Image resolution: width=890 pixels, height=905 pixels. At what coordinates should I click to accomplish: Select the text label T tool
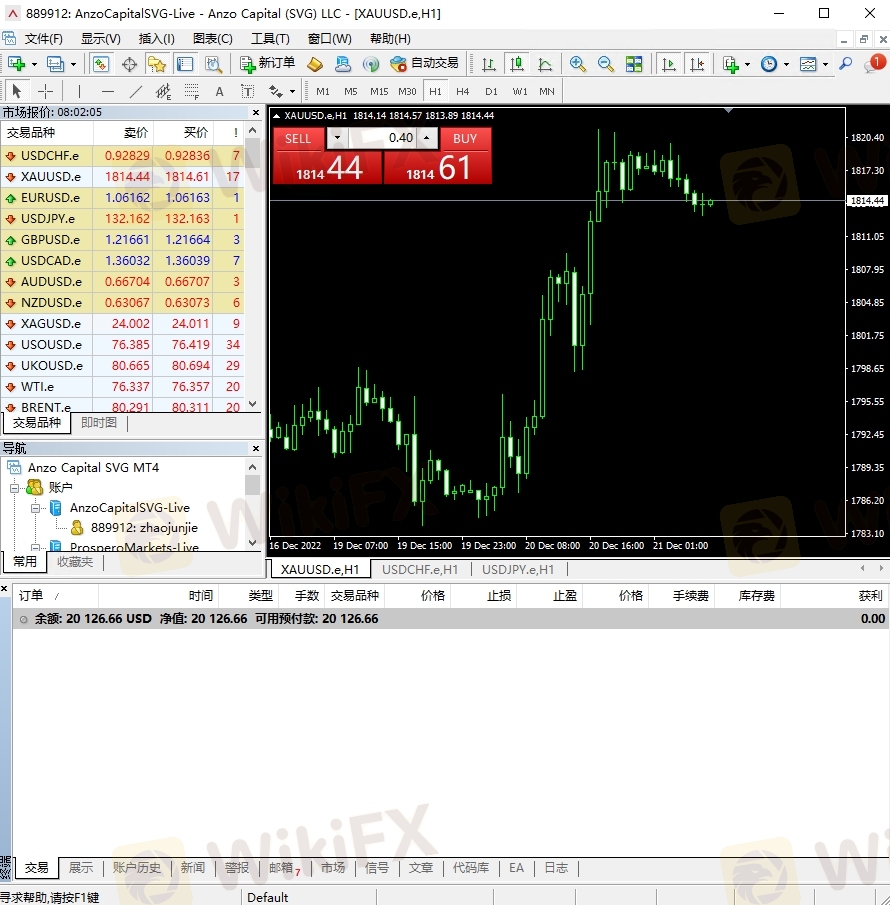[x=247, y=91]
